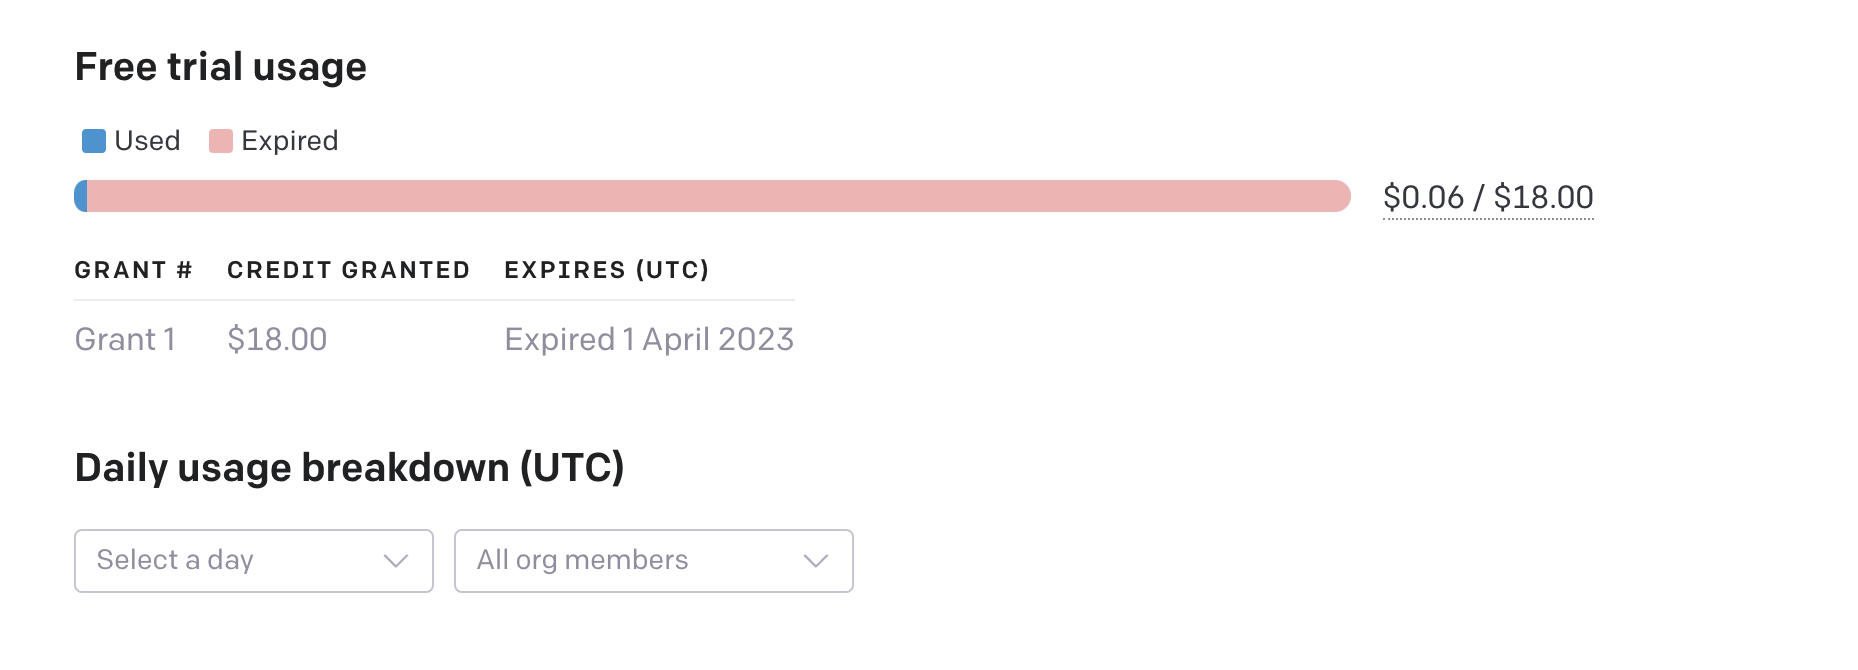Click the blue Used legend swatch

click(x=94, y=141)
